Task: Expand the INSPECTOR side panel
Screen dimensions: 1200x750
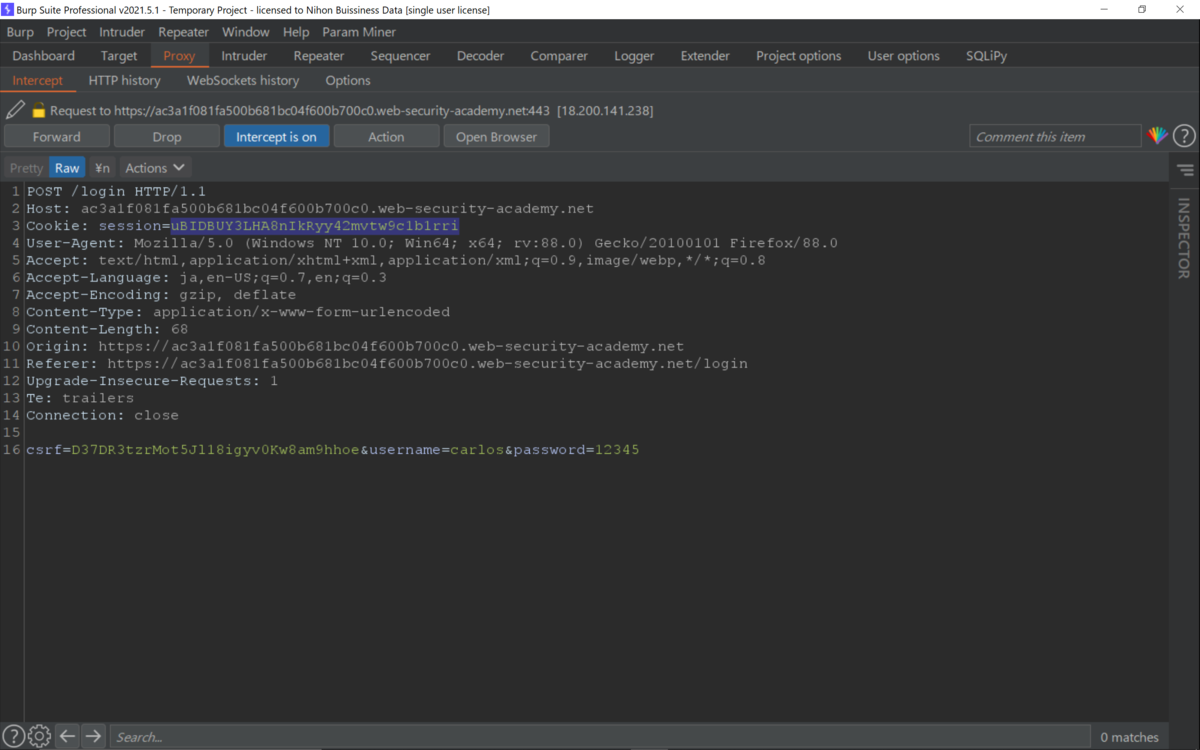Action: 1184,238
